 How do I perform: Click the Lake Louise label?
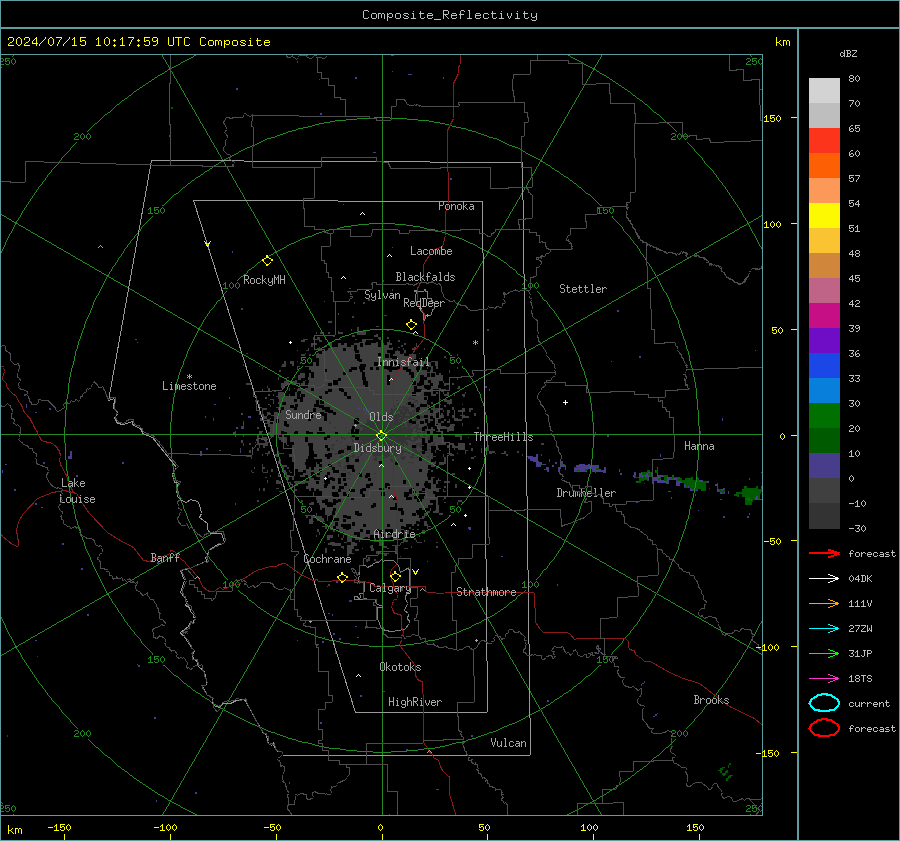tap(77, 491)
